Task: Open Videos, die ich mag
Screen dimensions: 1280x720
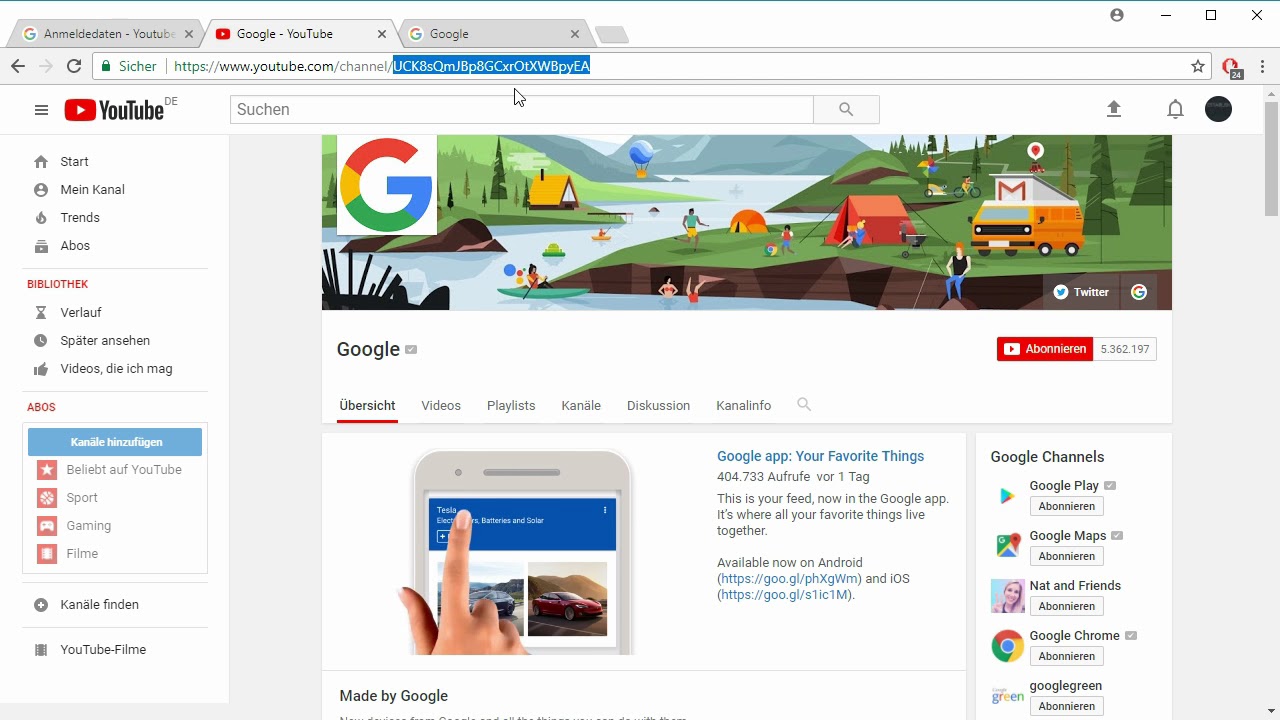Action: click(x=115, y=369)
